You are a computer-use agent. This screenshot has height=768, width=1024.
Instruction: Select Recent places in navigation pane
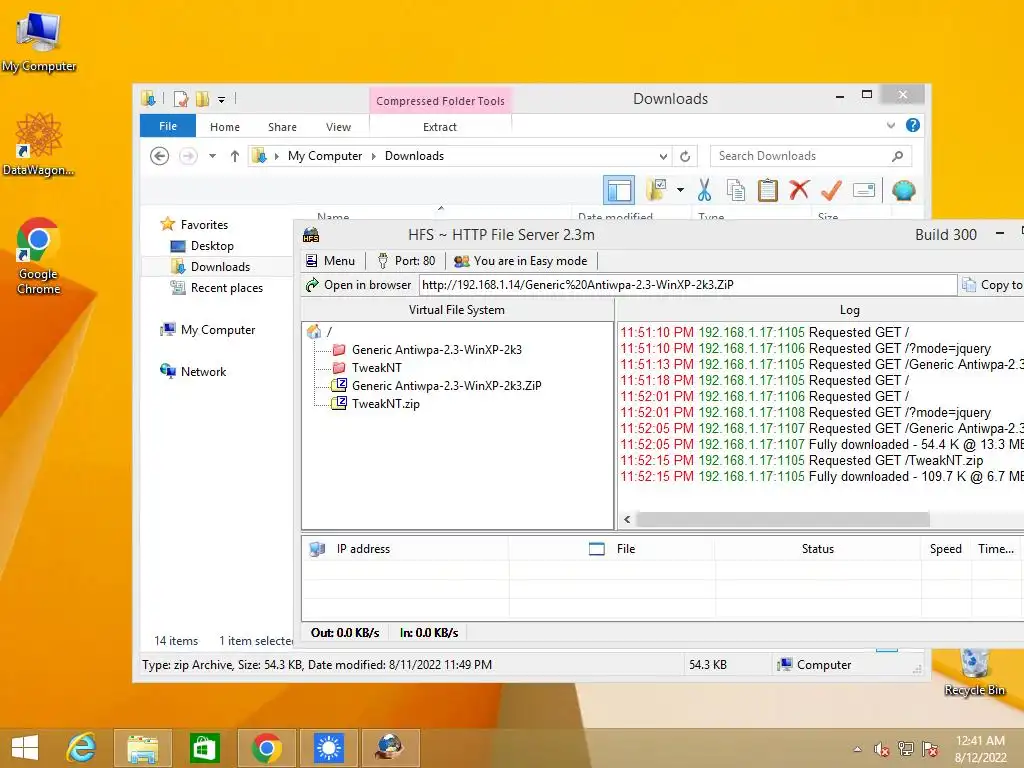(226, 288)
